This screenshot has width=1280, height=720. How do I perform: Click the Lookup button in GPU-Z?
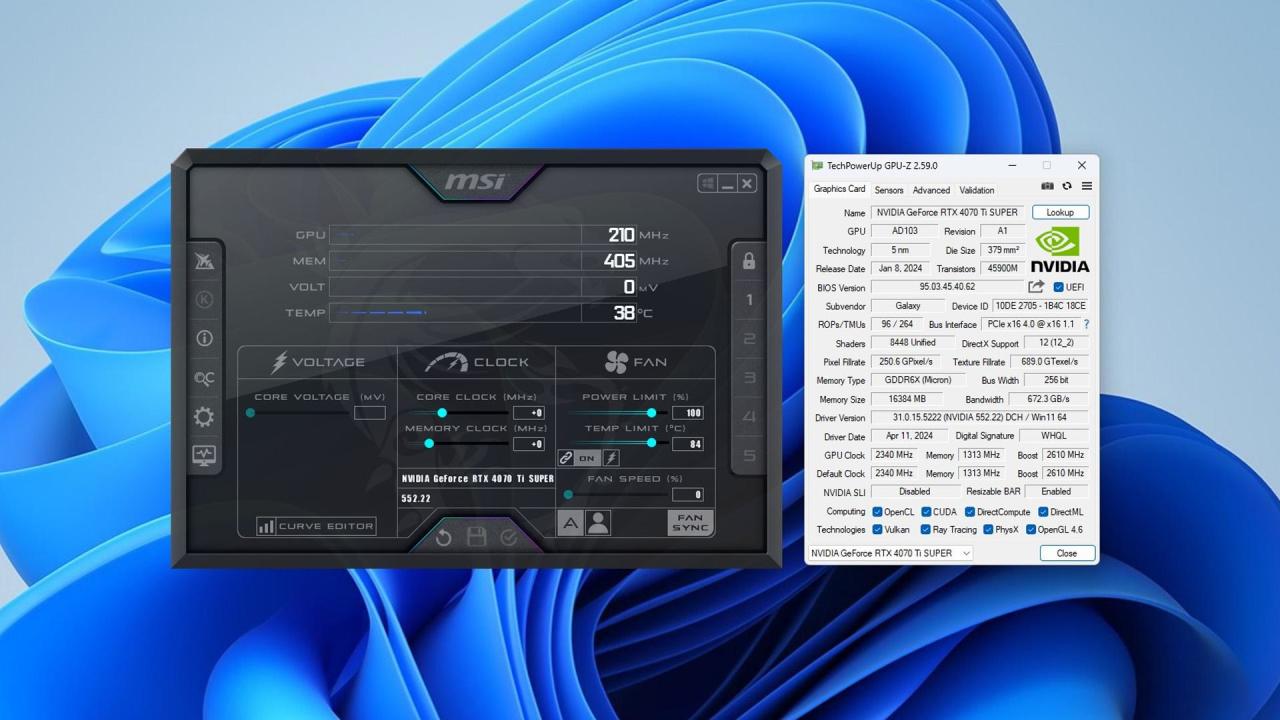pos(1060,212)
